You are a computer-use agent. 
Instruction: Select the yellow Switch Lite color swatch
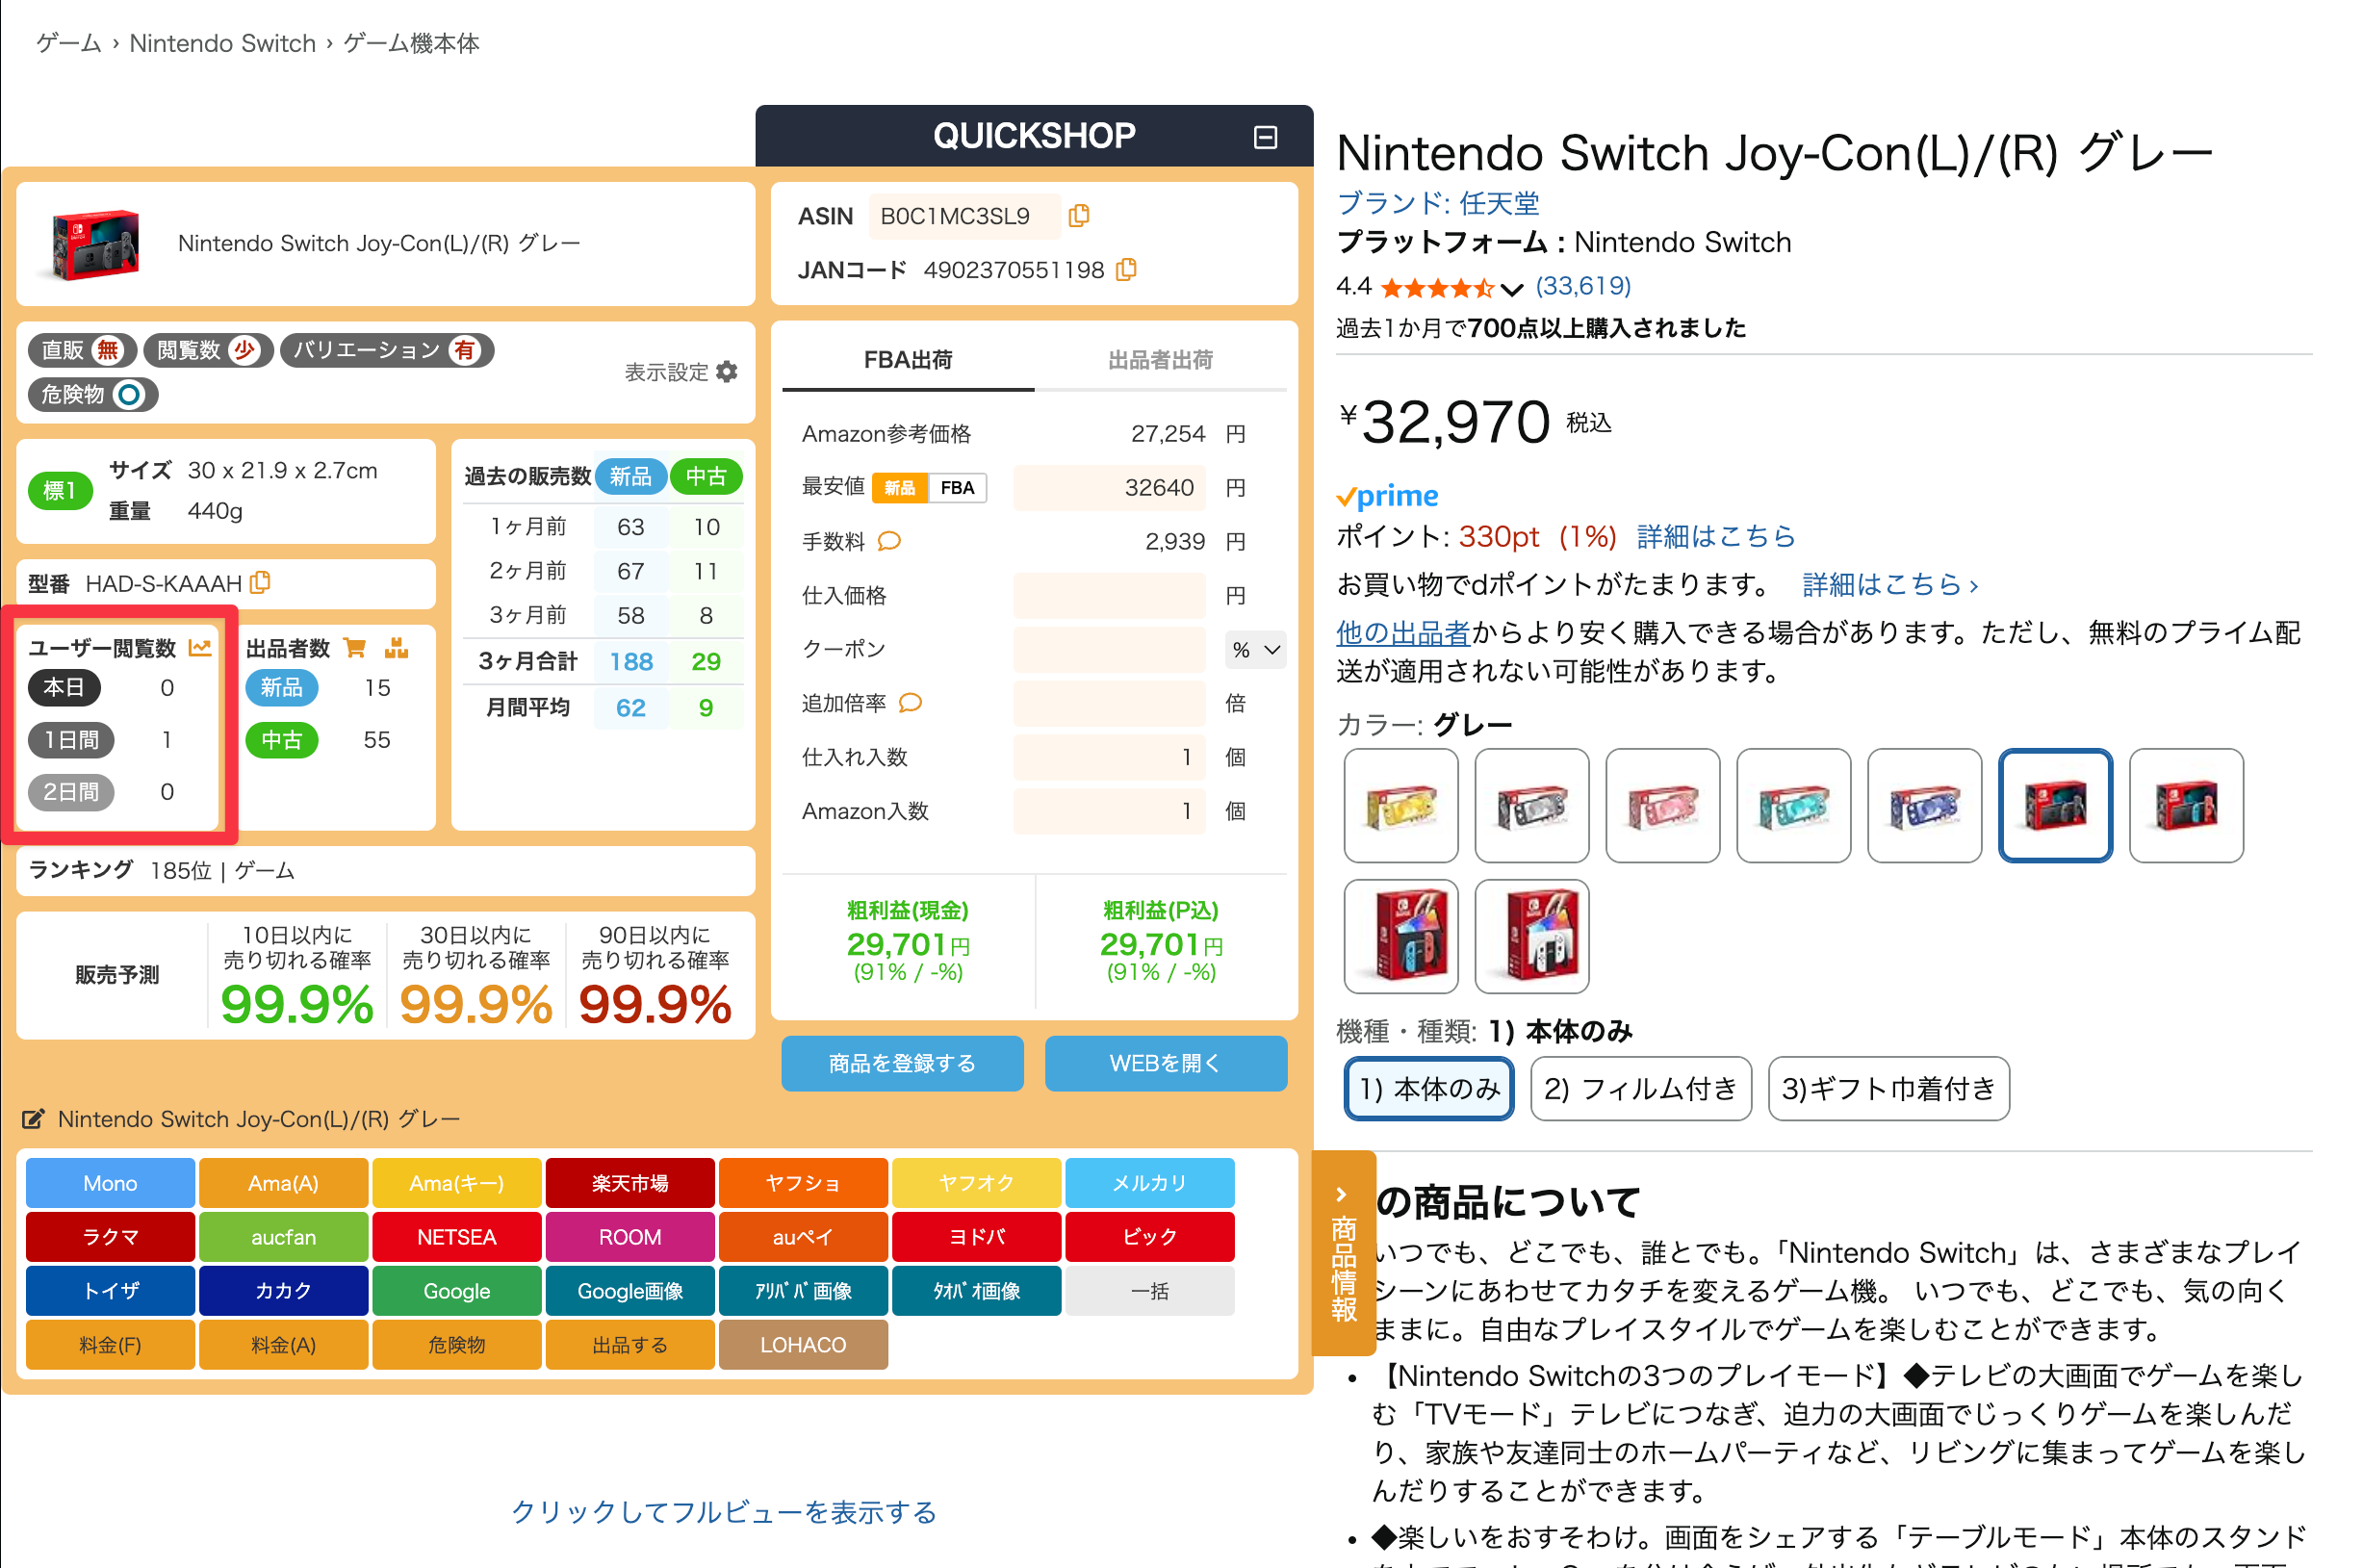tap(1400, 806)
